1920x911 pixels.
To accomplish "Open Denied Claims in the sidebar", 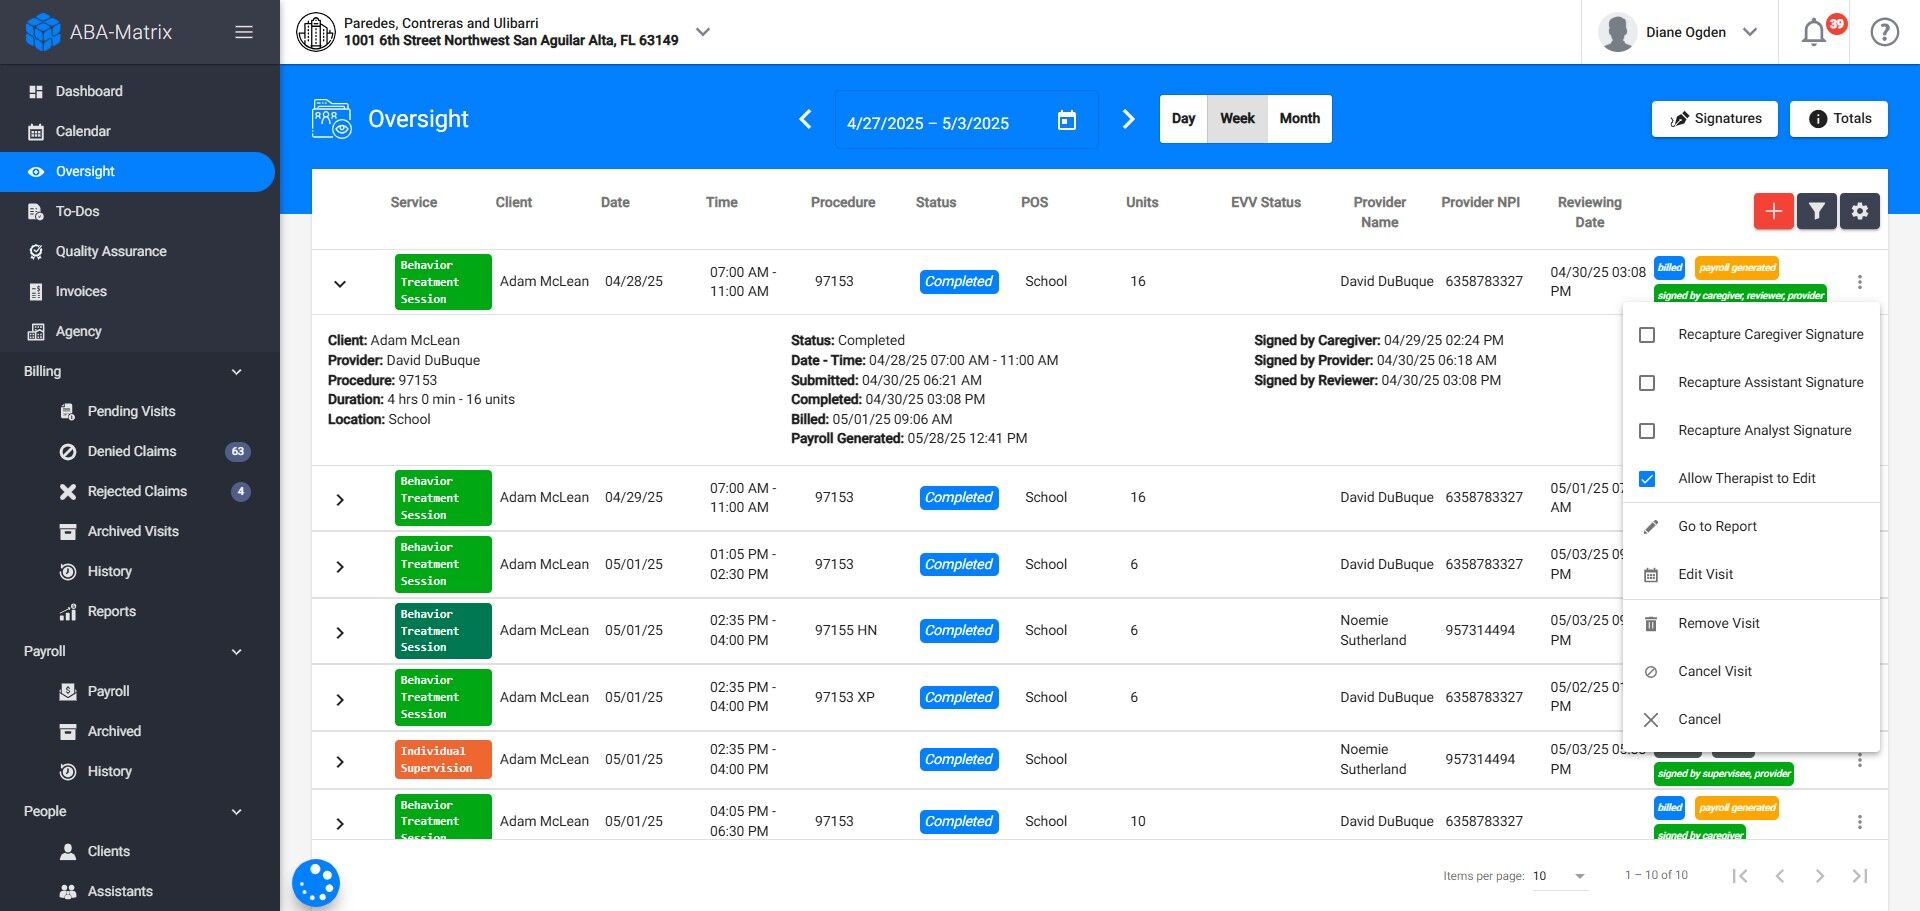I will tap(132, 451).
